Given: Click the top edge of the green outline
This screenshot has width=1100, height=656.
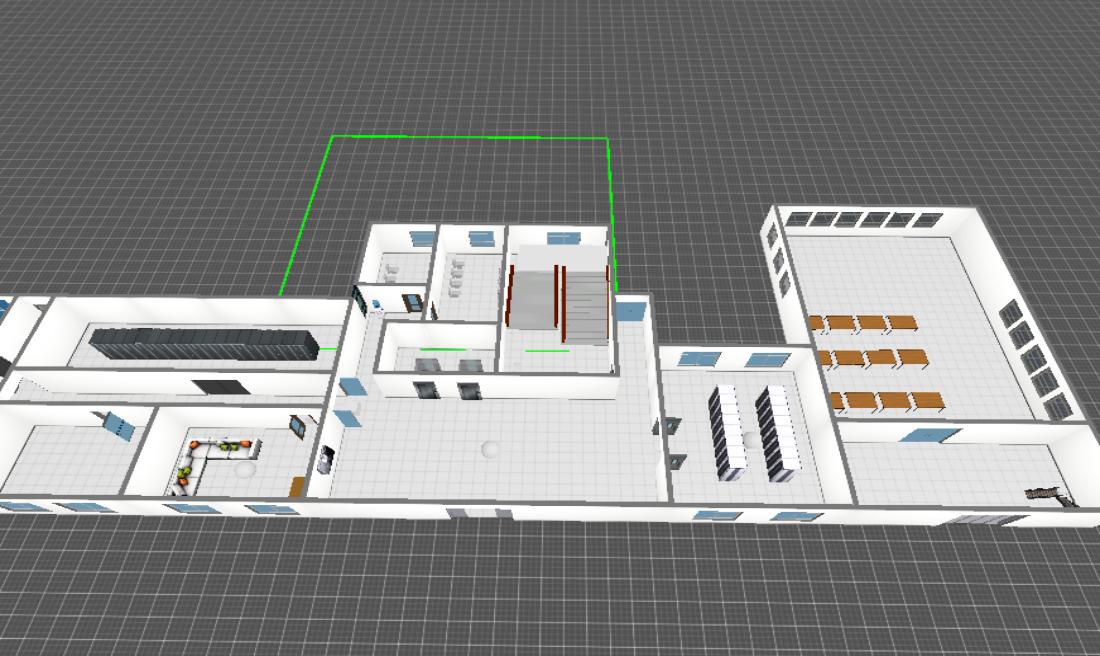Looking at the screenshot, I should [x=470, y=137].
